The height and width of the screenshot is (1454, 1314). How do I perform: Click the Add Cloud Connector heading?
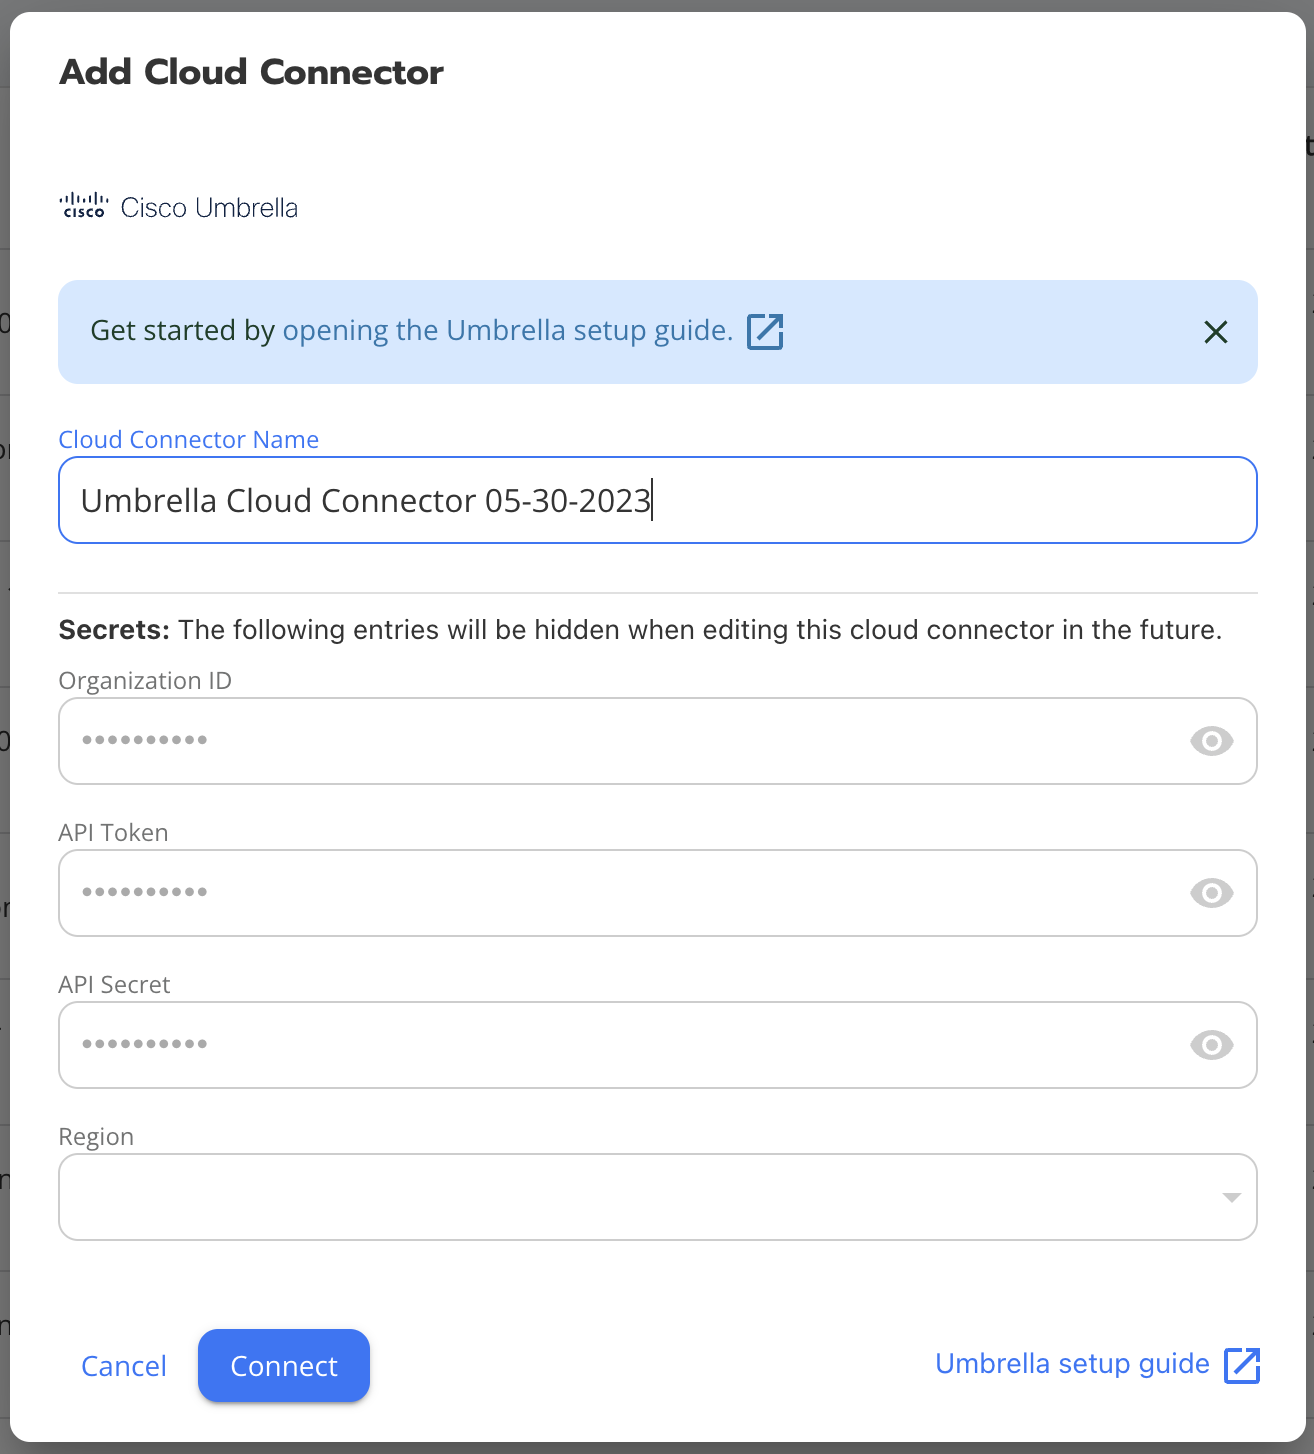coord(251,72)
